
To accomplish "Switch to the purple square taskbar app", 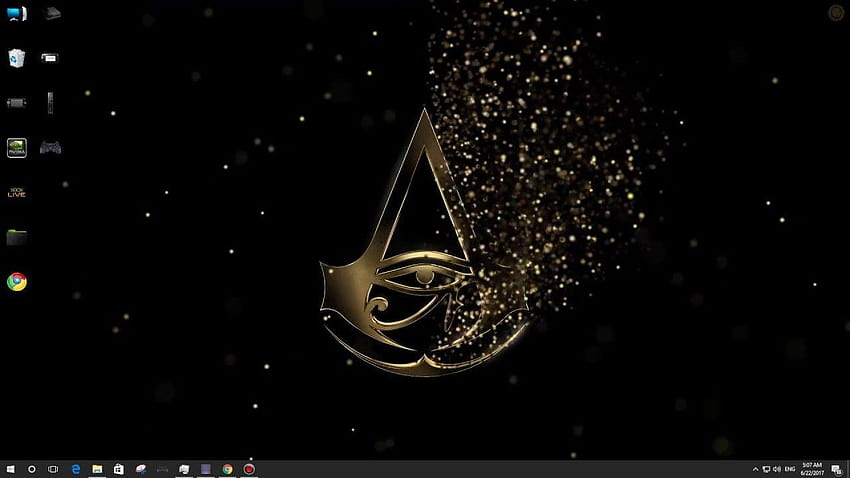I will [205, 469].
